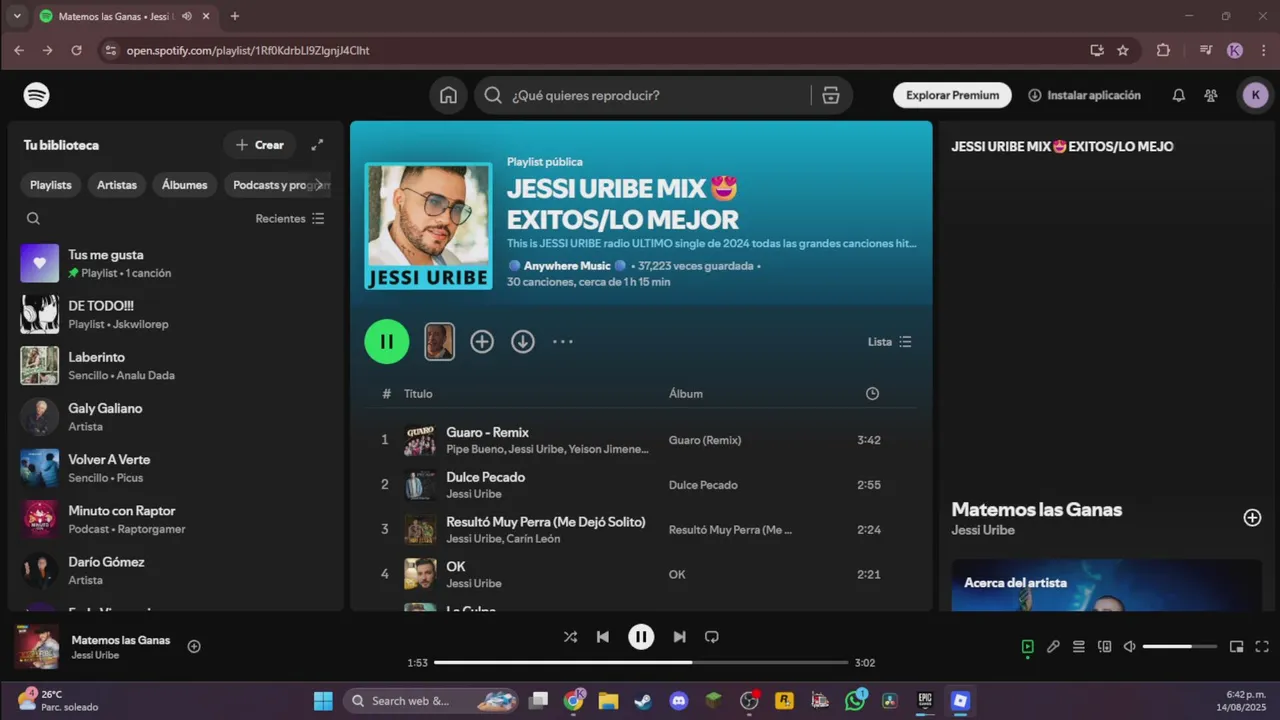1280x720 pixels.
Task: Open more options for the playlist (three dots)
Action: click(563, 342)
